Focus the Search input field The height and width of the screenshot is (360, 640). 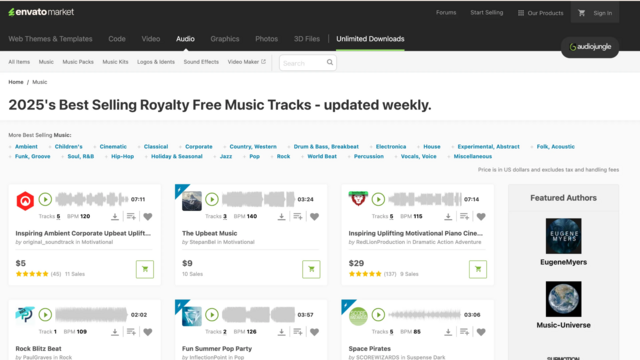[303, 63]
